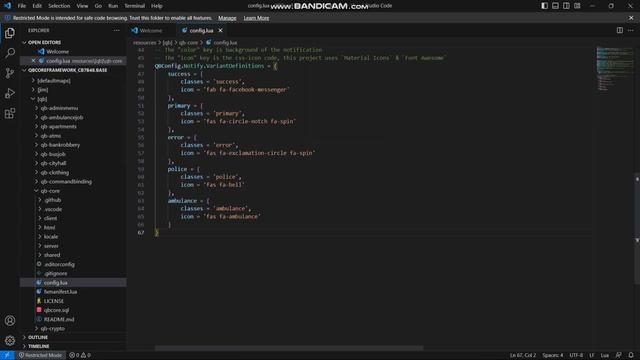This screenshot has width=640, height=360.
Task: Switch to the Welcome tab
Action: 151,31
